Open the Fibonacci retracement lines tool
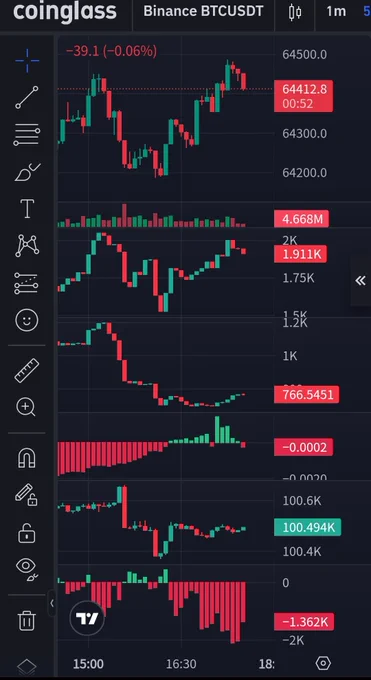Screen dimensions: 371x680 point(27,134)
